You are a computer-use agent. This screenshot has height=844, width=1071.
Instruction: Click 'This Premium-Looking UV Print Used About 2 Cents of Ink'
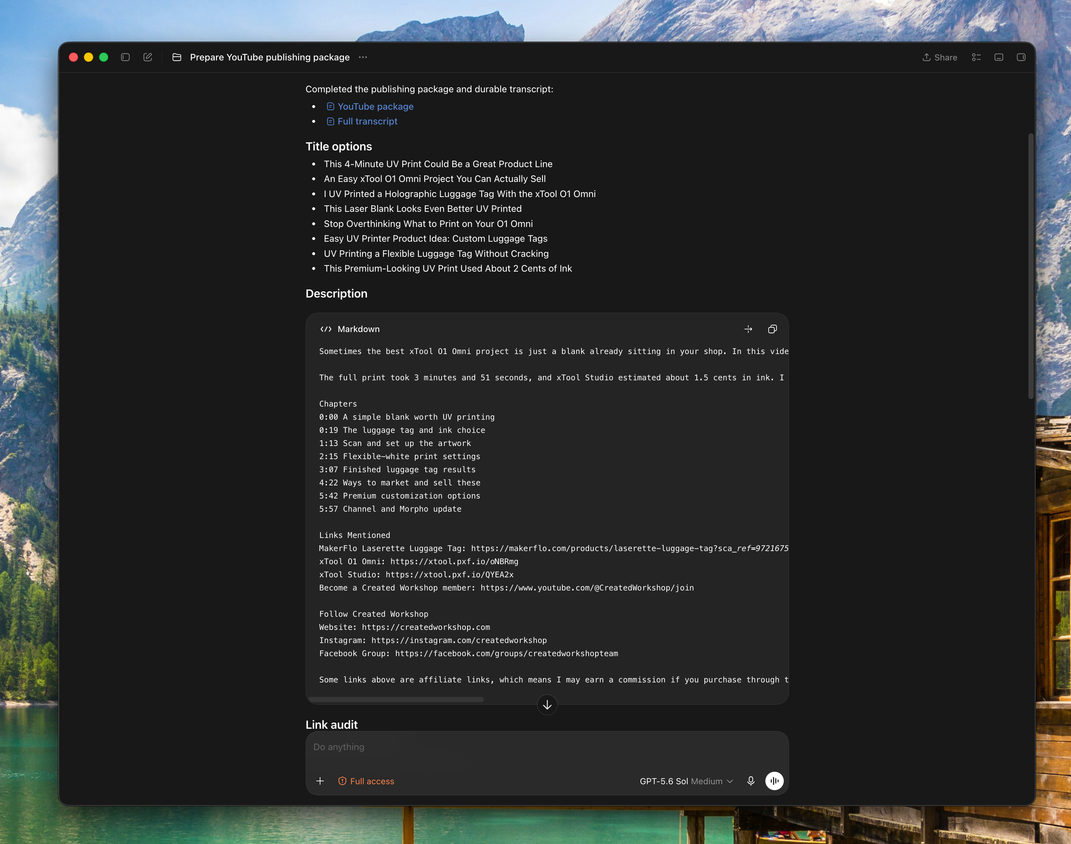[448, 269]
